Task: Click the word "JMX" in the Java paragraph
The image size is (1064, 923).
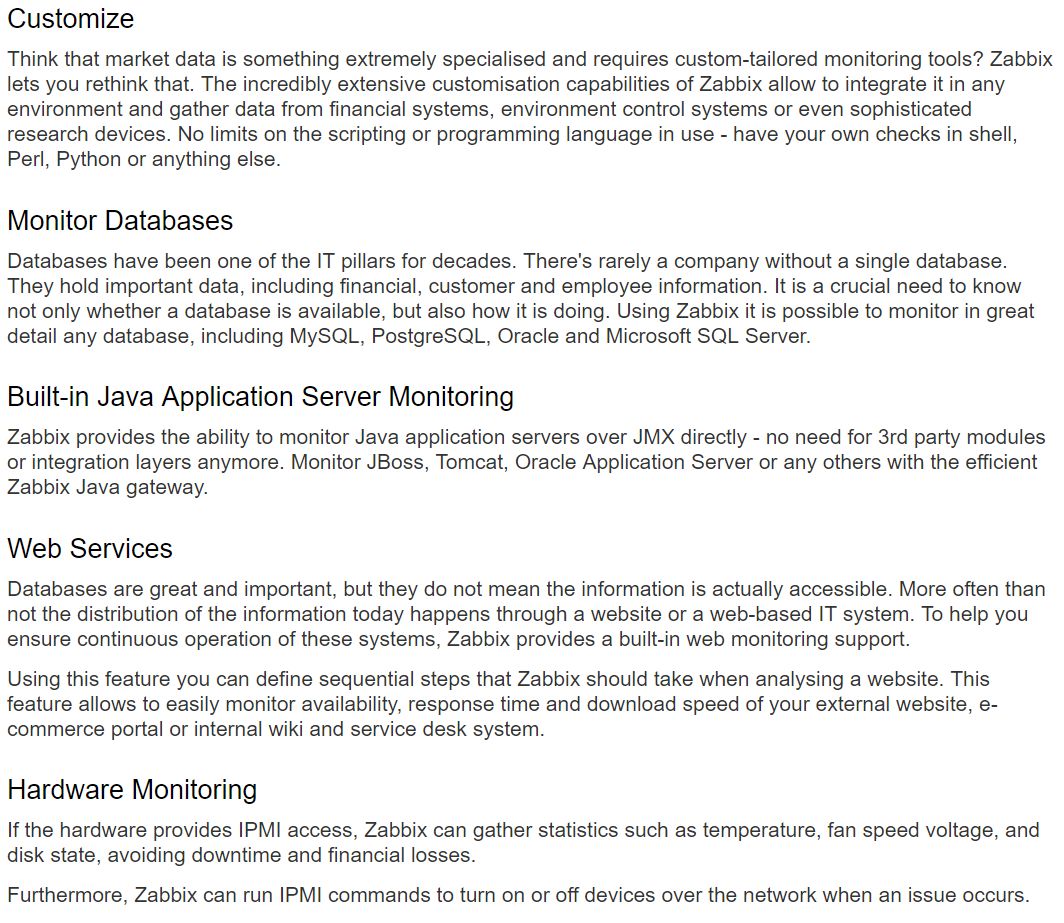Action: (x=657, y=438)
